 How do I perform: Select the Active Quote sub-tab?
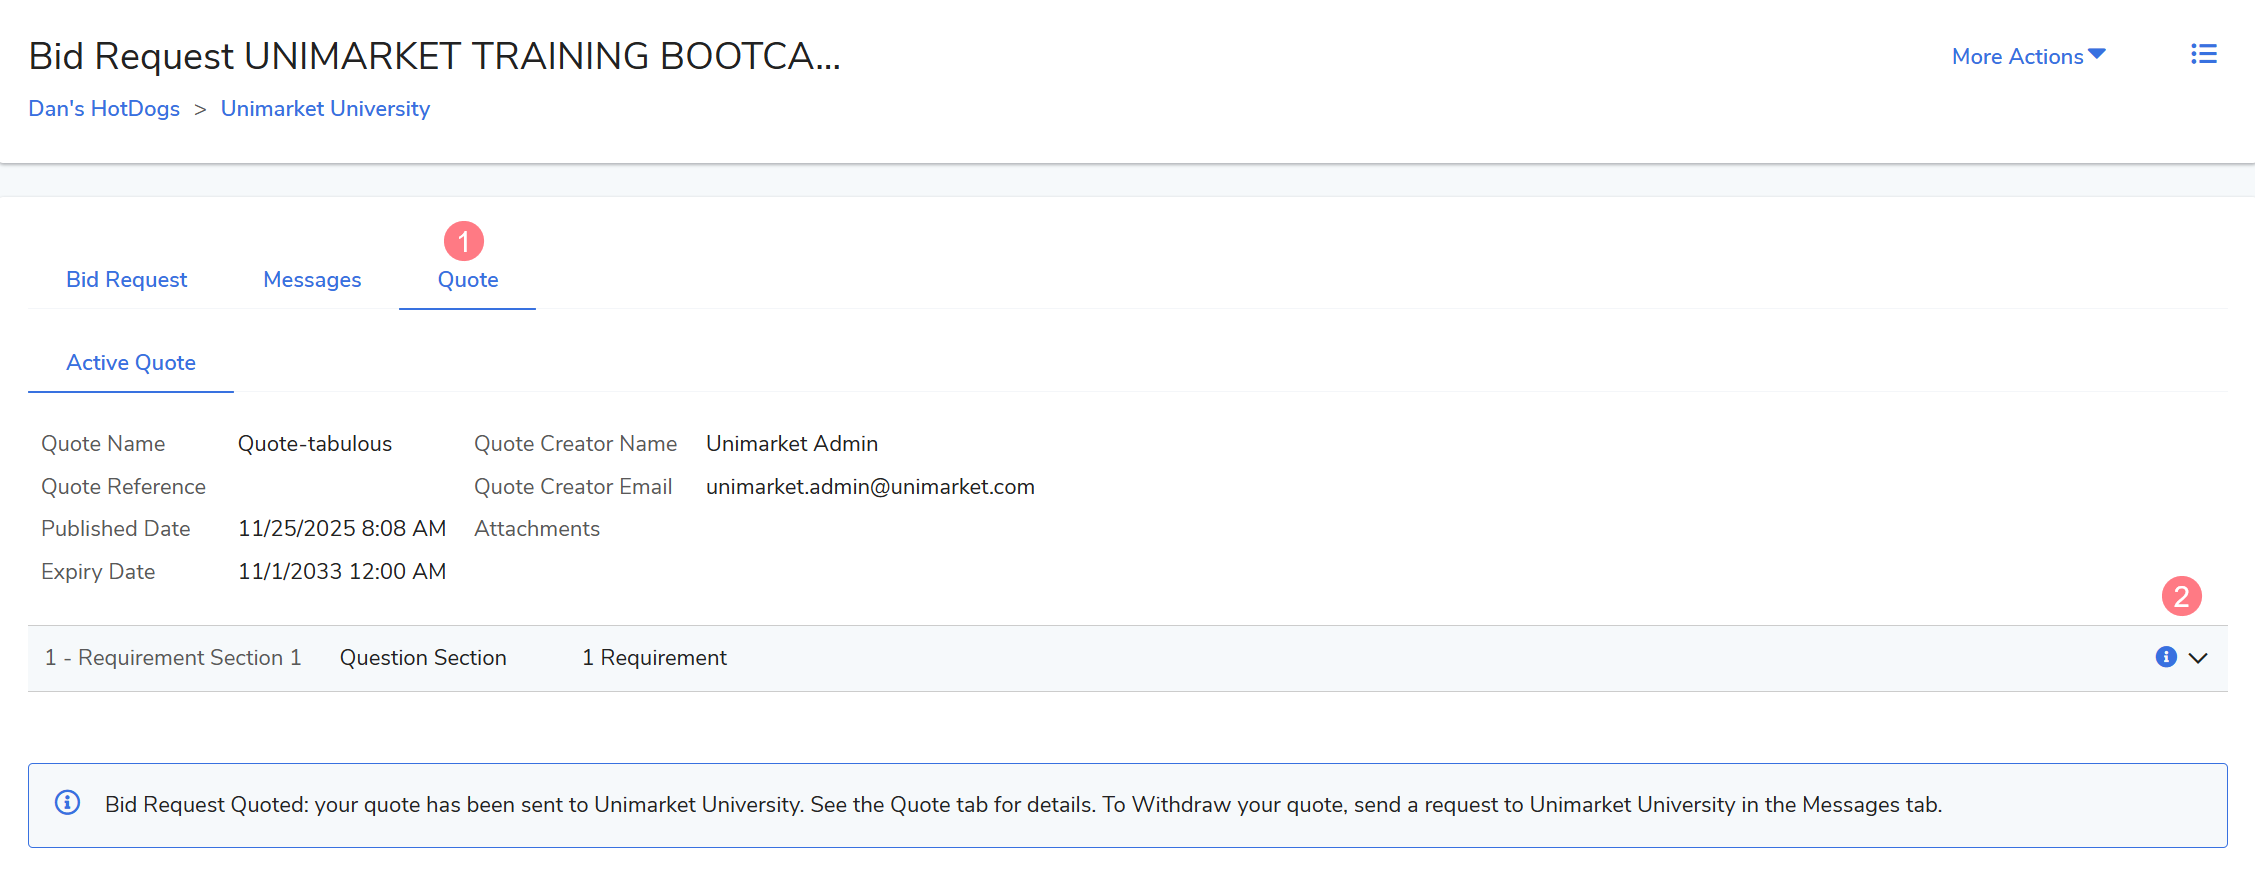(131, 363)
